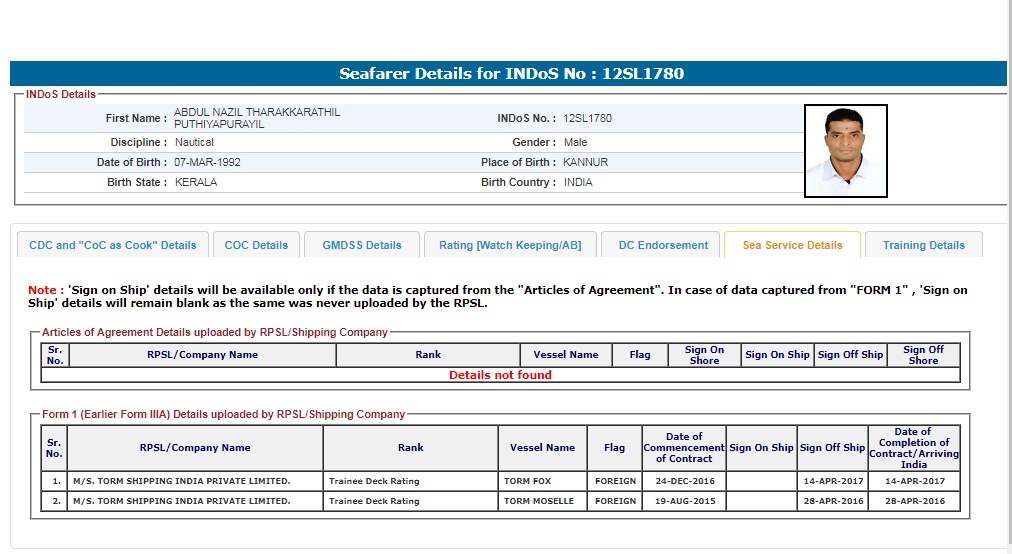Viewport: 1012px width, 554px height.
Task: Click the Date of Commencement of Contract header
Action: tap(684, 447)
